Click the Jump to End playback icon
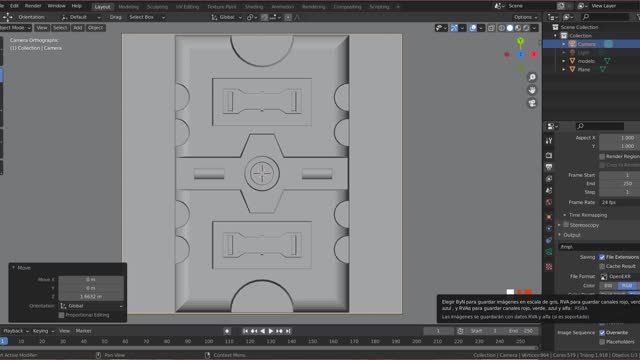Viewport: 640px width, 360px height. (x=288, y=331)
